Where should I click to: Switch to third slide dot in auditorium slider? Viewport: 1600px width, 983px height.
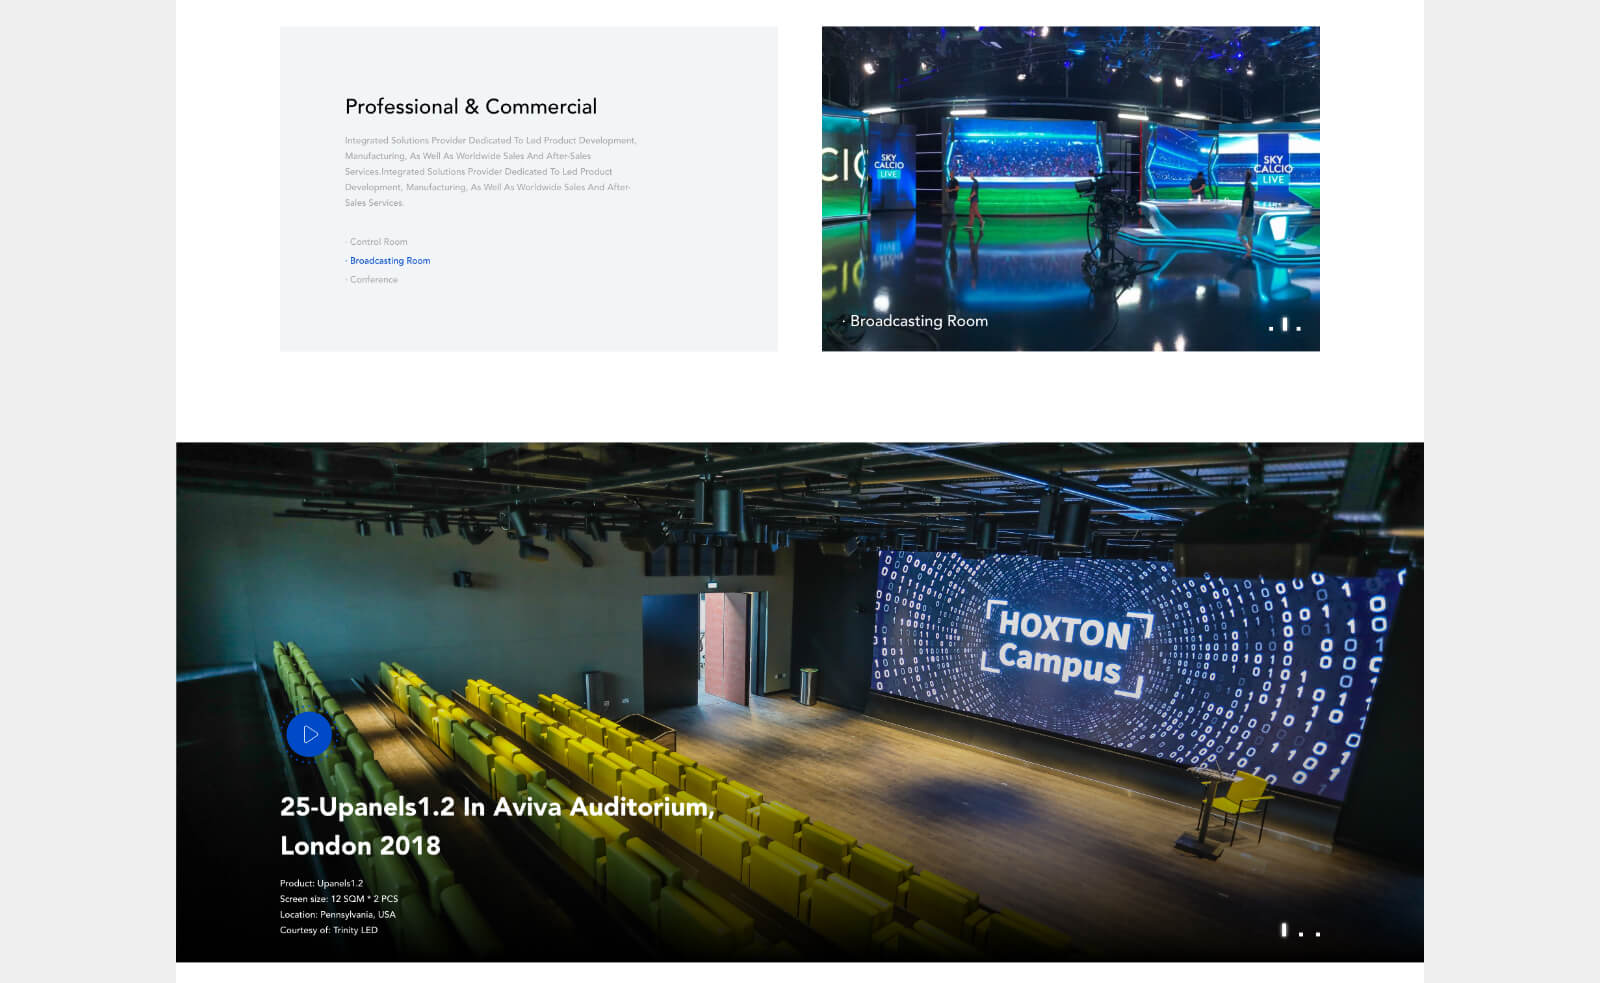1318,933
